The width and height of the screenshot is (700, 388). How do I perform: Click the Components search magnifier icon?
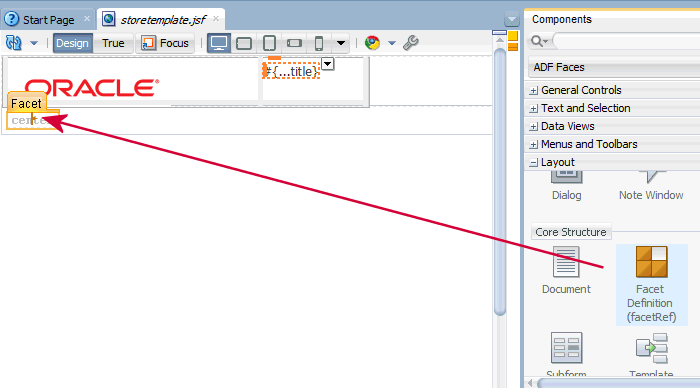click(538, 41)
